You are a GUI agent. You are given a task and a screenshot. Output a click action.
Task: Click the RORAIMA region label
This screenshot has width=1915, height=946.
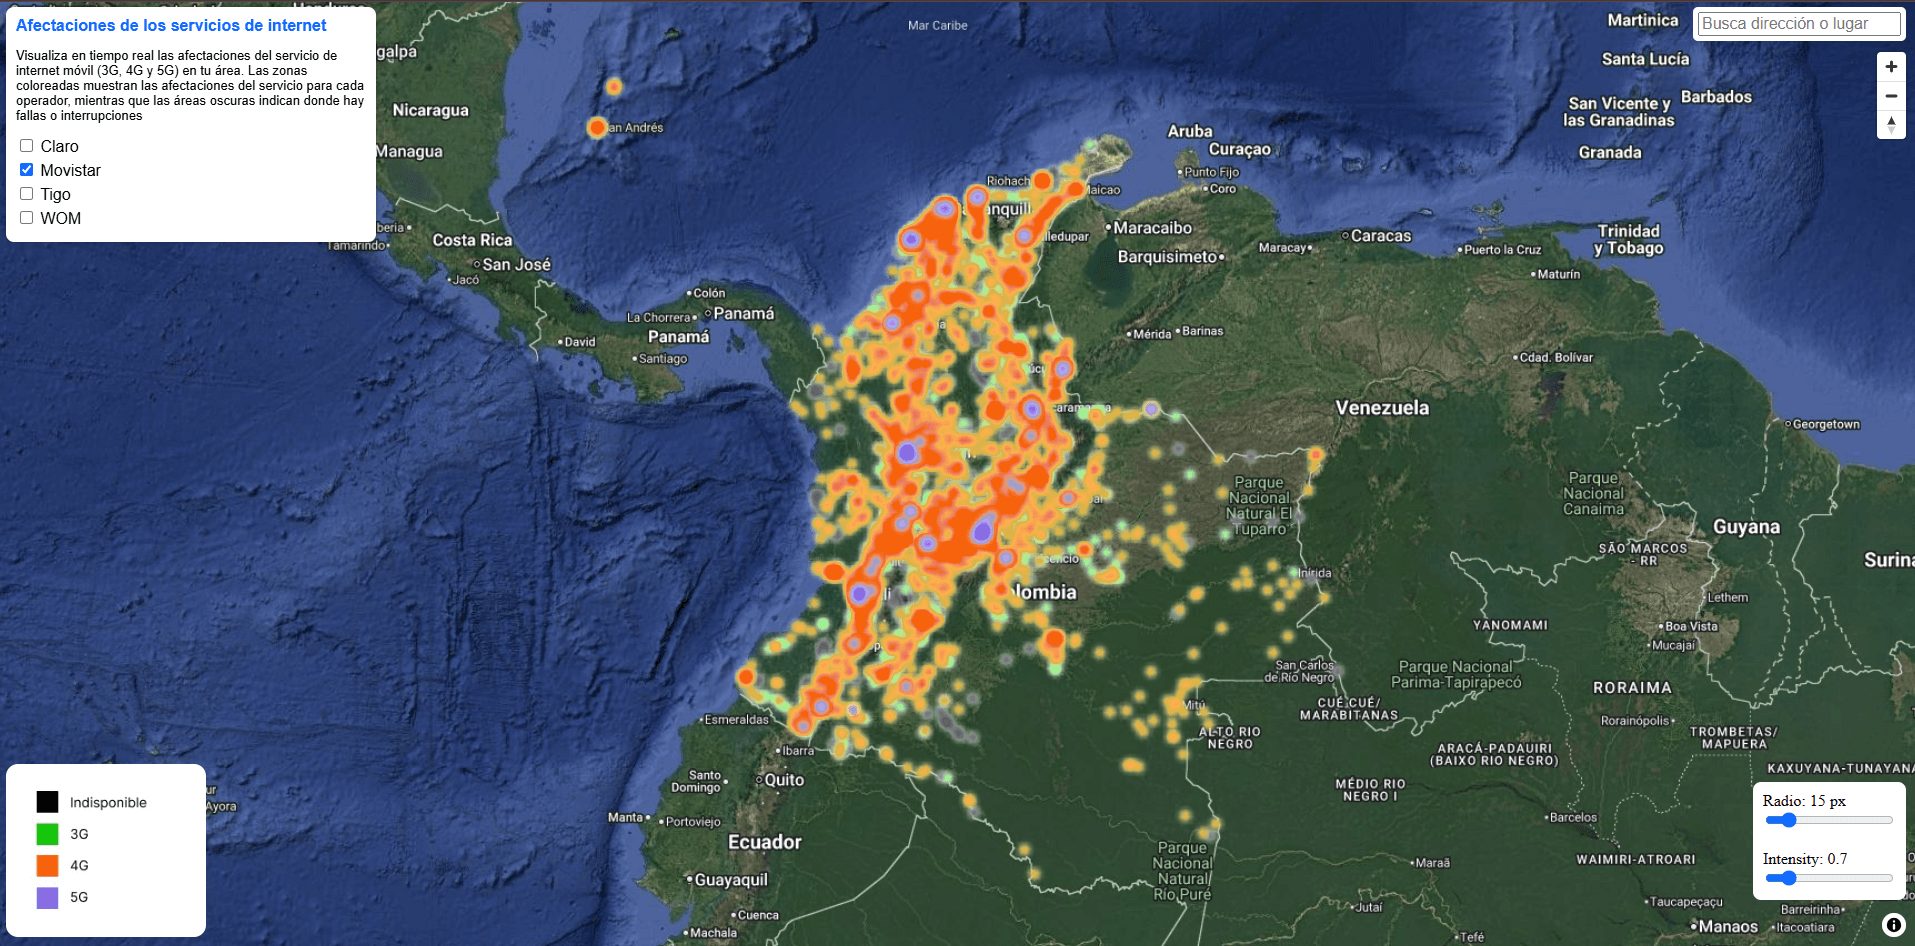(1632, 688)
